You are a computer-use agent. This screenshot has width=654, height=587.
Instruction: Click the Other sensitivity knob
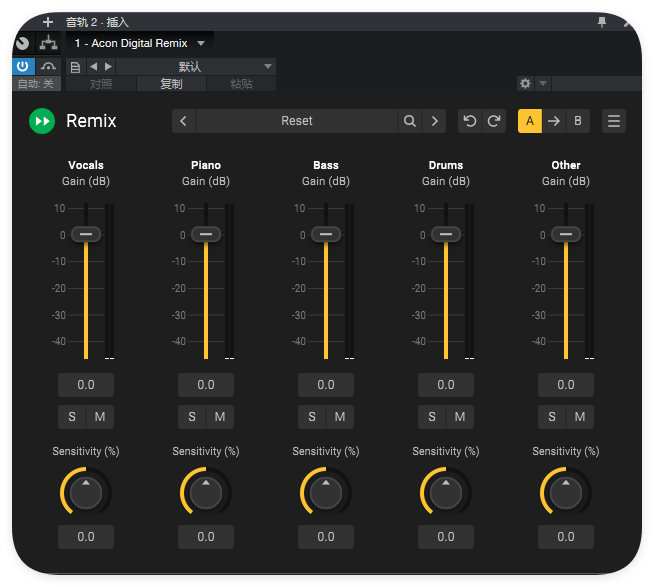point(566,493)
